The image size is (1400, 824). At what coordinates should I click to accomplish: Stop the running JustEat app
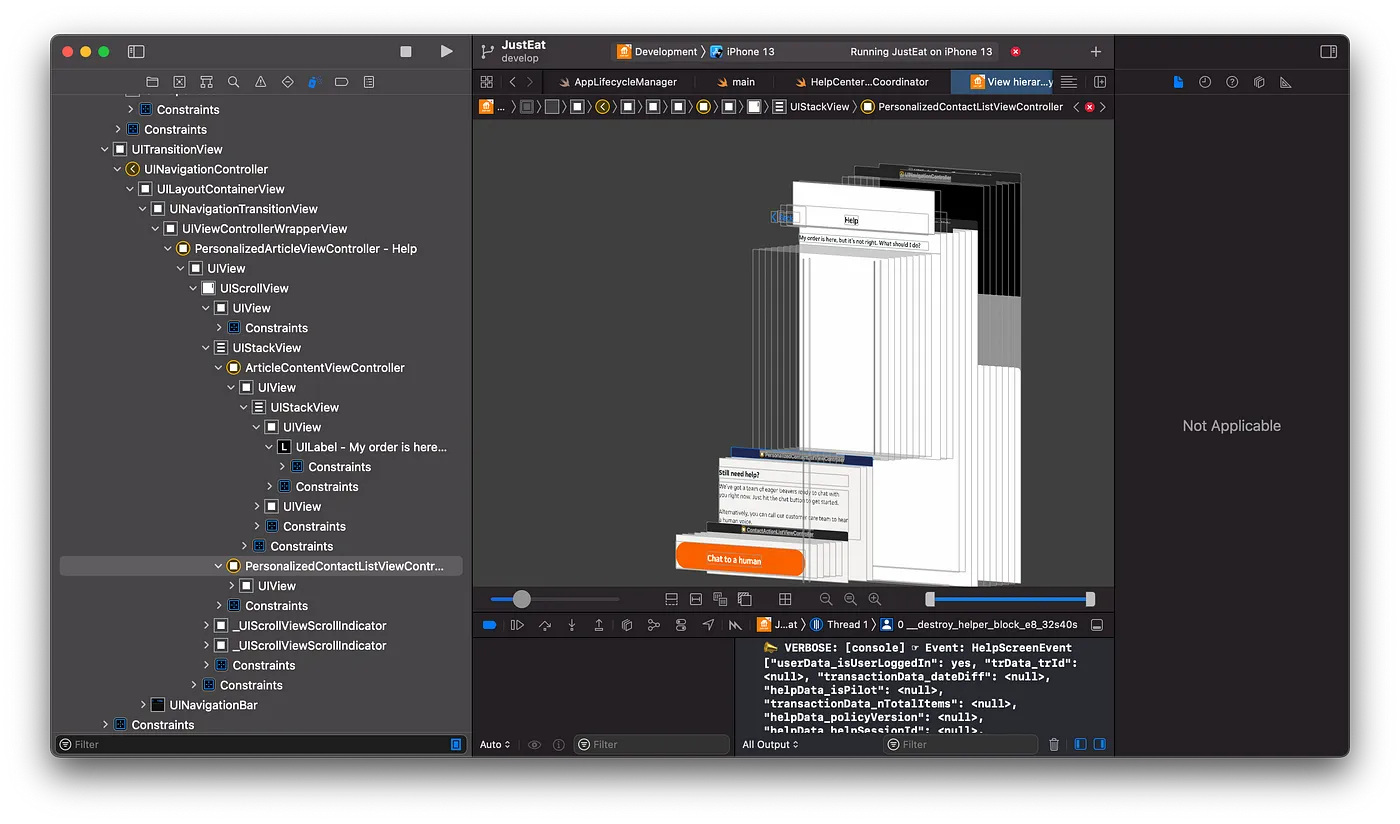(406, 51)
